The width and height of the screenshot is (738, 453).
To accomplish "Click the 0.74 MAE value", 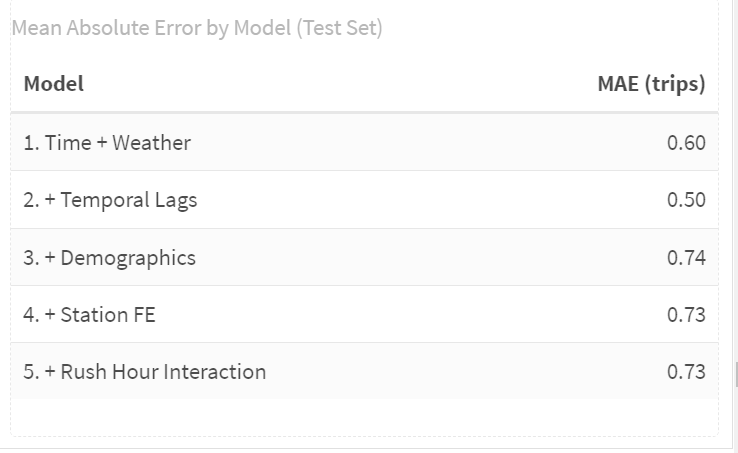I will (686, 258).
